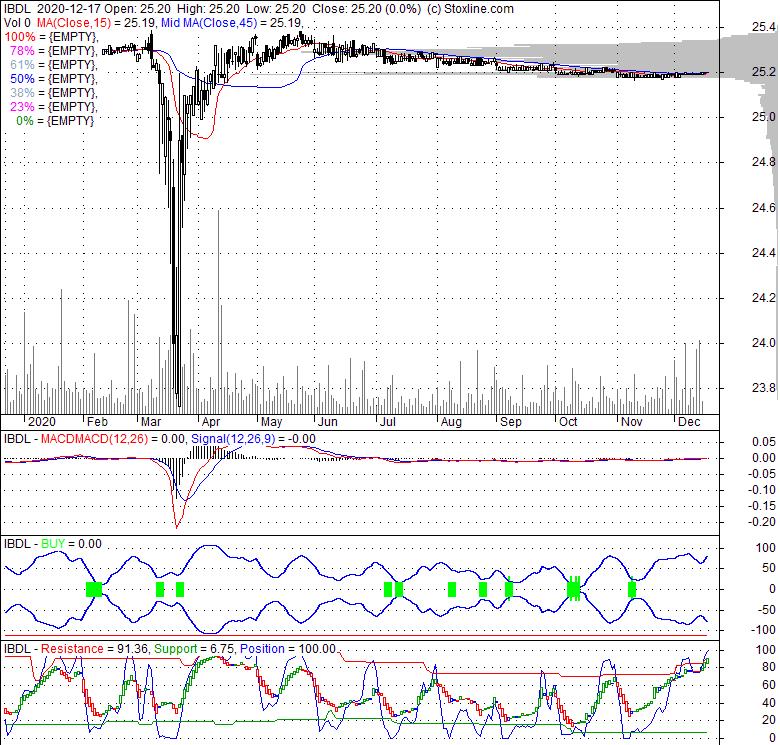Click the wide green buy-signal marker in February
This screenshot has width=780, height=745.
pos(94,590)
